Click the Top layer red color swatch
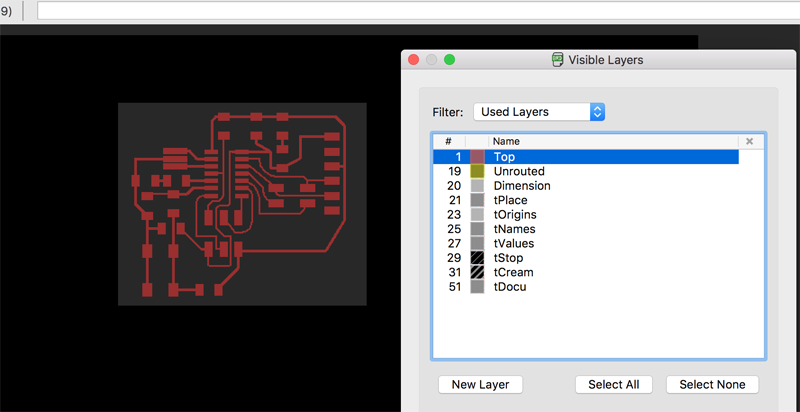This screenshot has height=412, width=800. coord(477,157)
